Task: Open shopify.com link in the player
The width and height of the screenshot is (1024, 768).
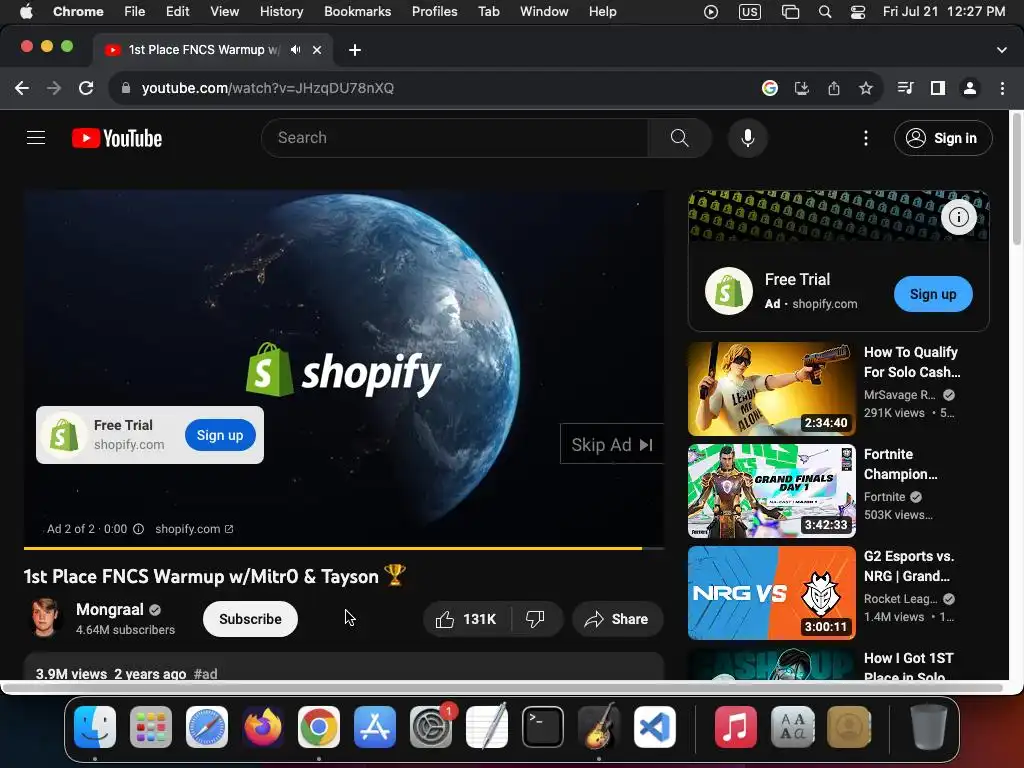Action: [194, 529]
